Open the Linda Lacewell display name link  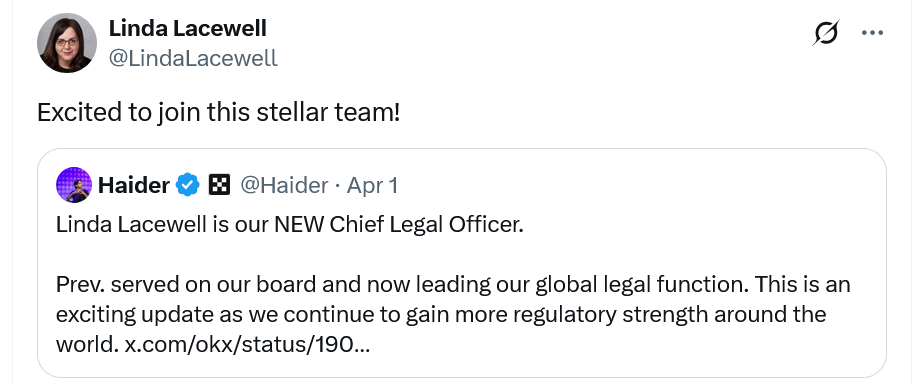tap(187, 28)
